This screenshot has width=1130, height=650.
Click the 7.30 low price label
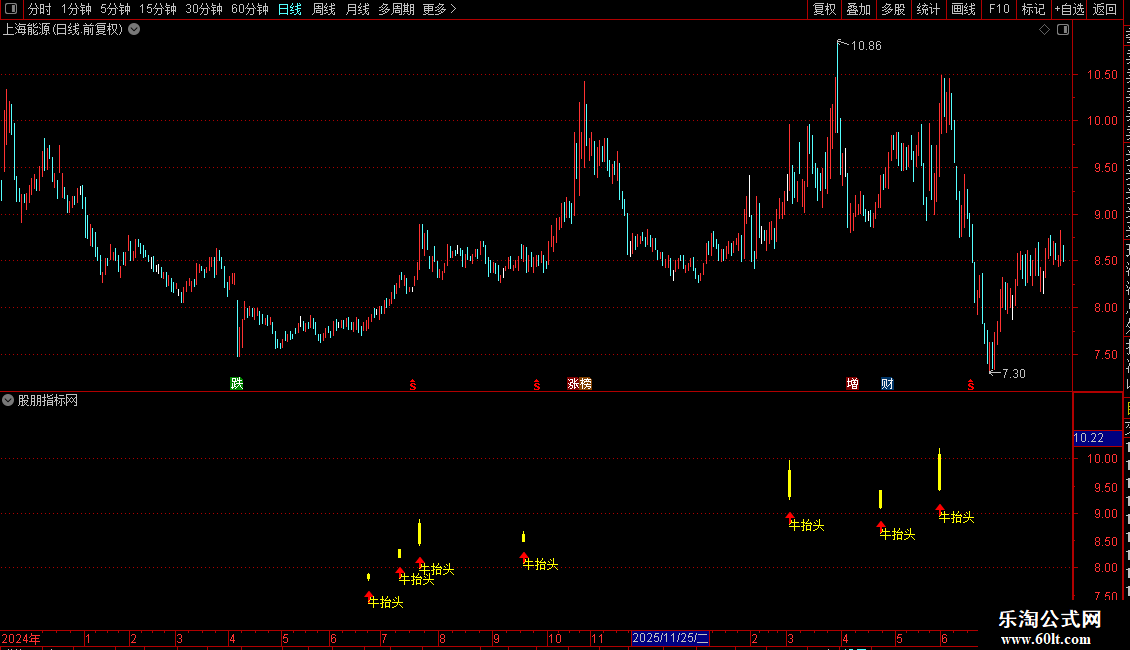pyautogui.click(x=1014, y=373)
